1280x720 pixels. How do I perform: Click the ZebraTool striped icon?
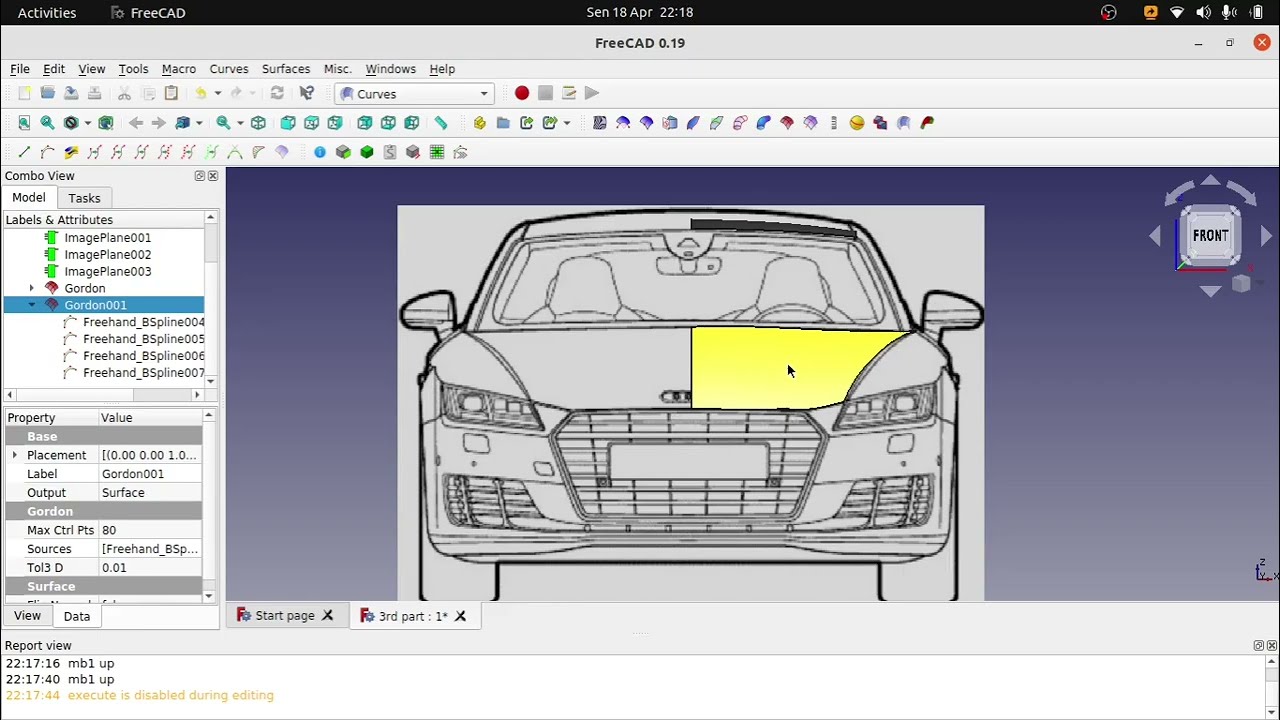point(600,123)
